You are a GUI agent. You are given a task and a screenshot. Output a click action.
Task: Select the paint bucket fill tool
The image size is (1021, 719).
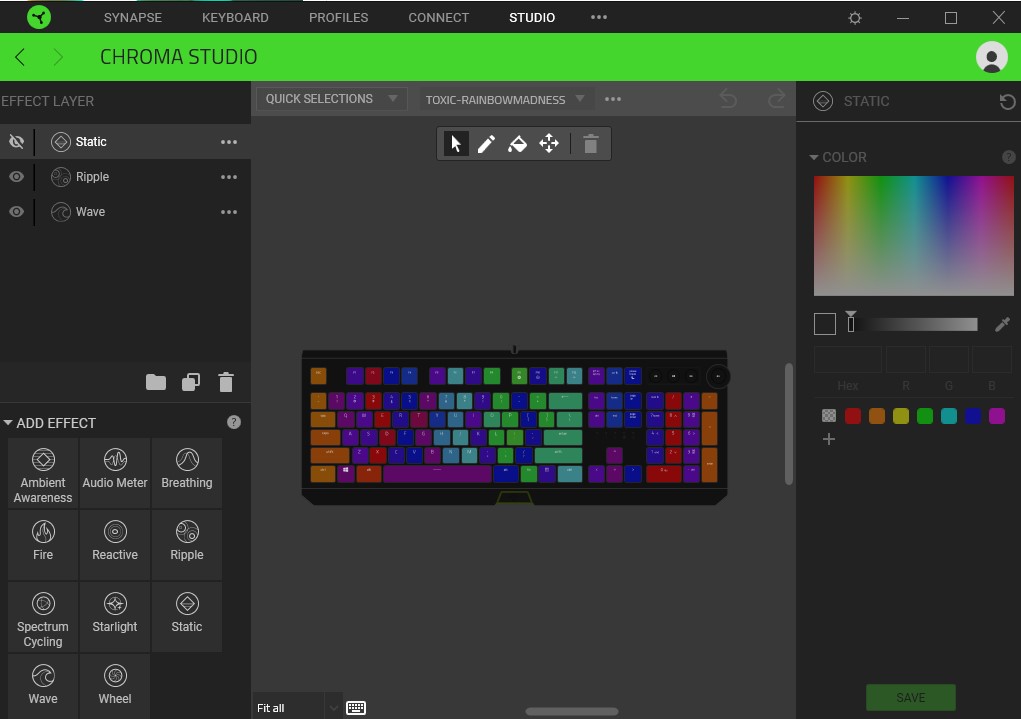coord(518,143)
